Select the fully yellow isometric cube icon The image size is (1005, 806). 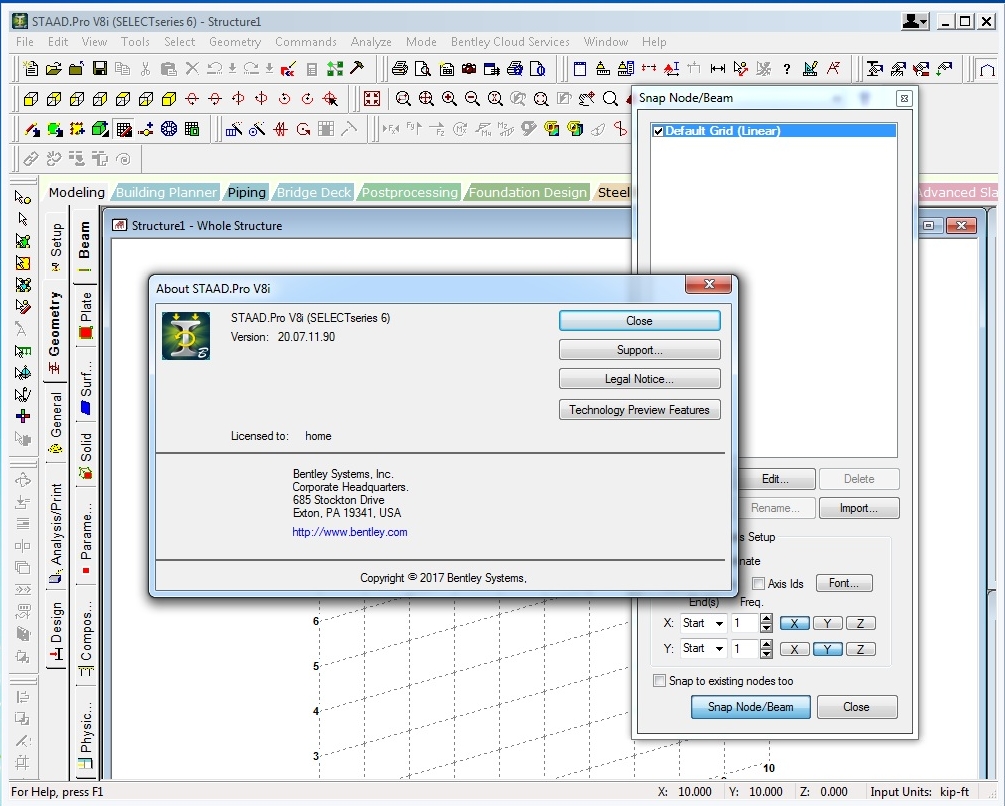click(x=169, y=99)
